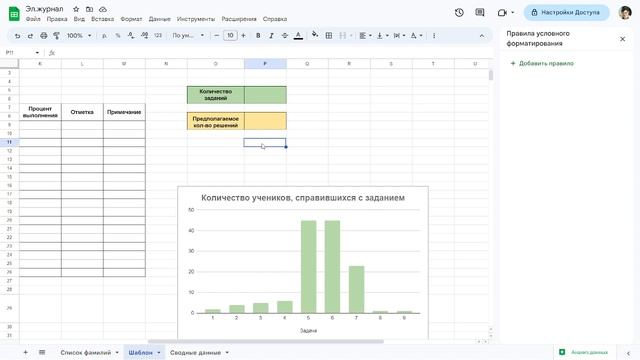Open the Google account avatar
The width and height of the screenshot is (640, 360).
coord(625,13)
